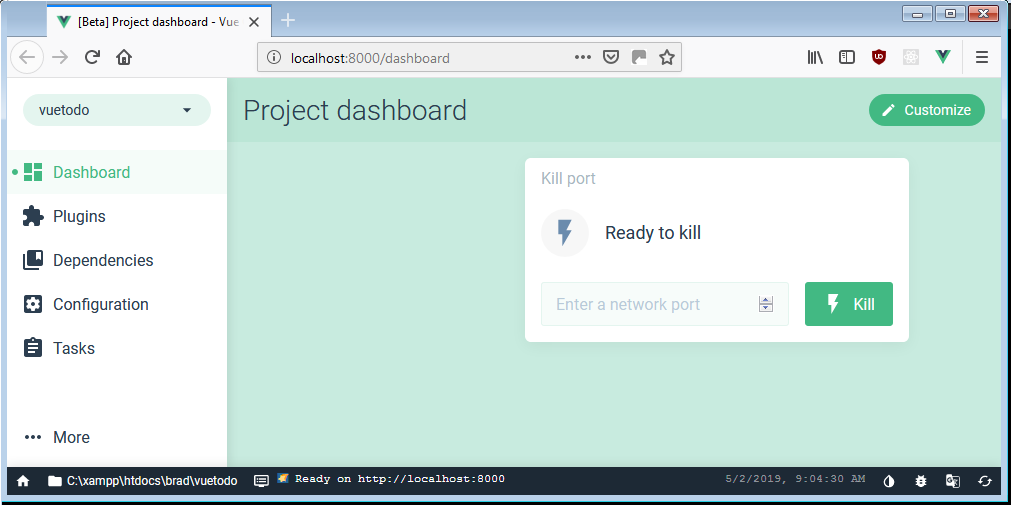This screenshot has height=505, width=1011.
Task: Click the container icon beside the bookmark star
Action: point(639,57)
